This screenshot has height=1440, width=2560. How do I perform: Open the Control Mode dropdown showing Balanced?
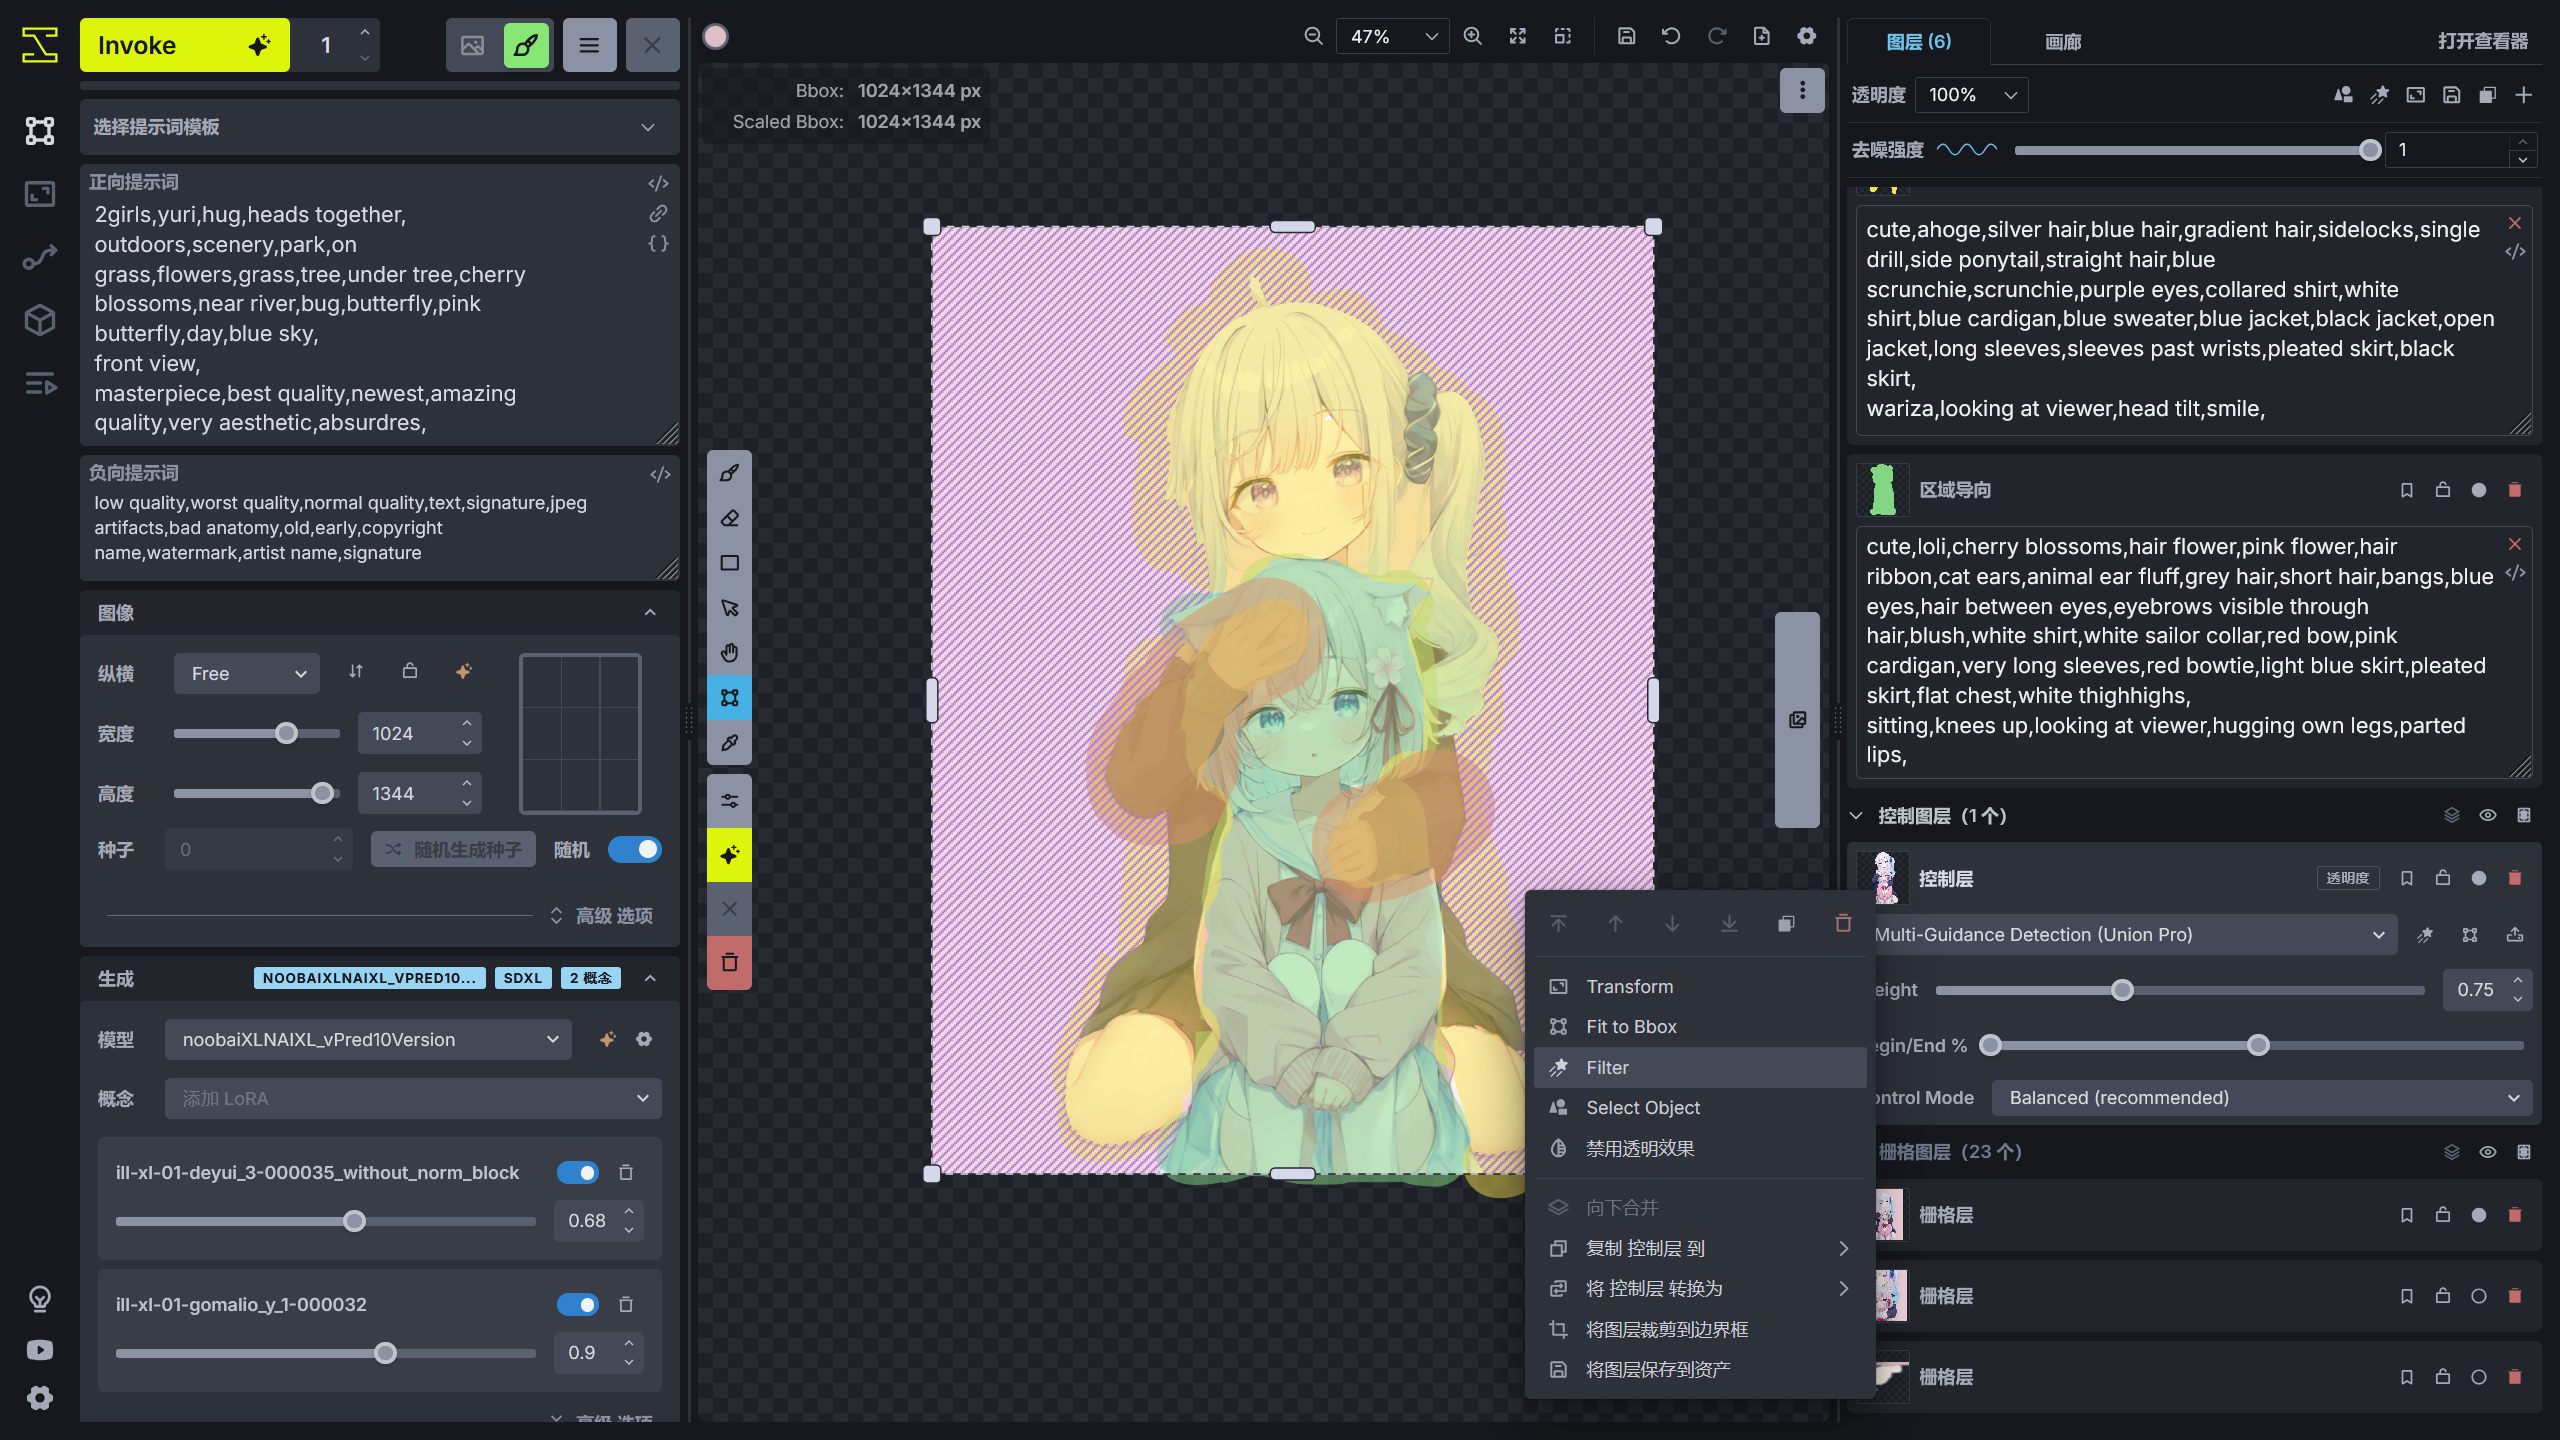(x=2261, y=1097)
